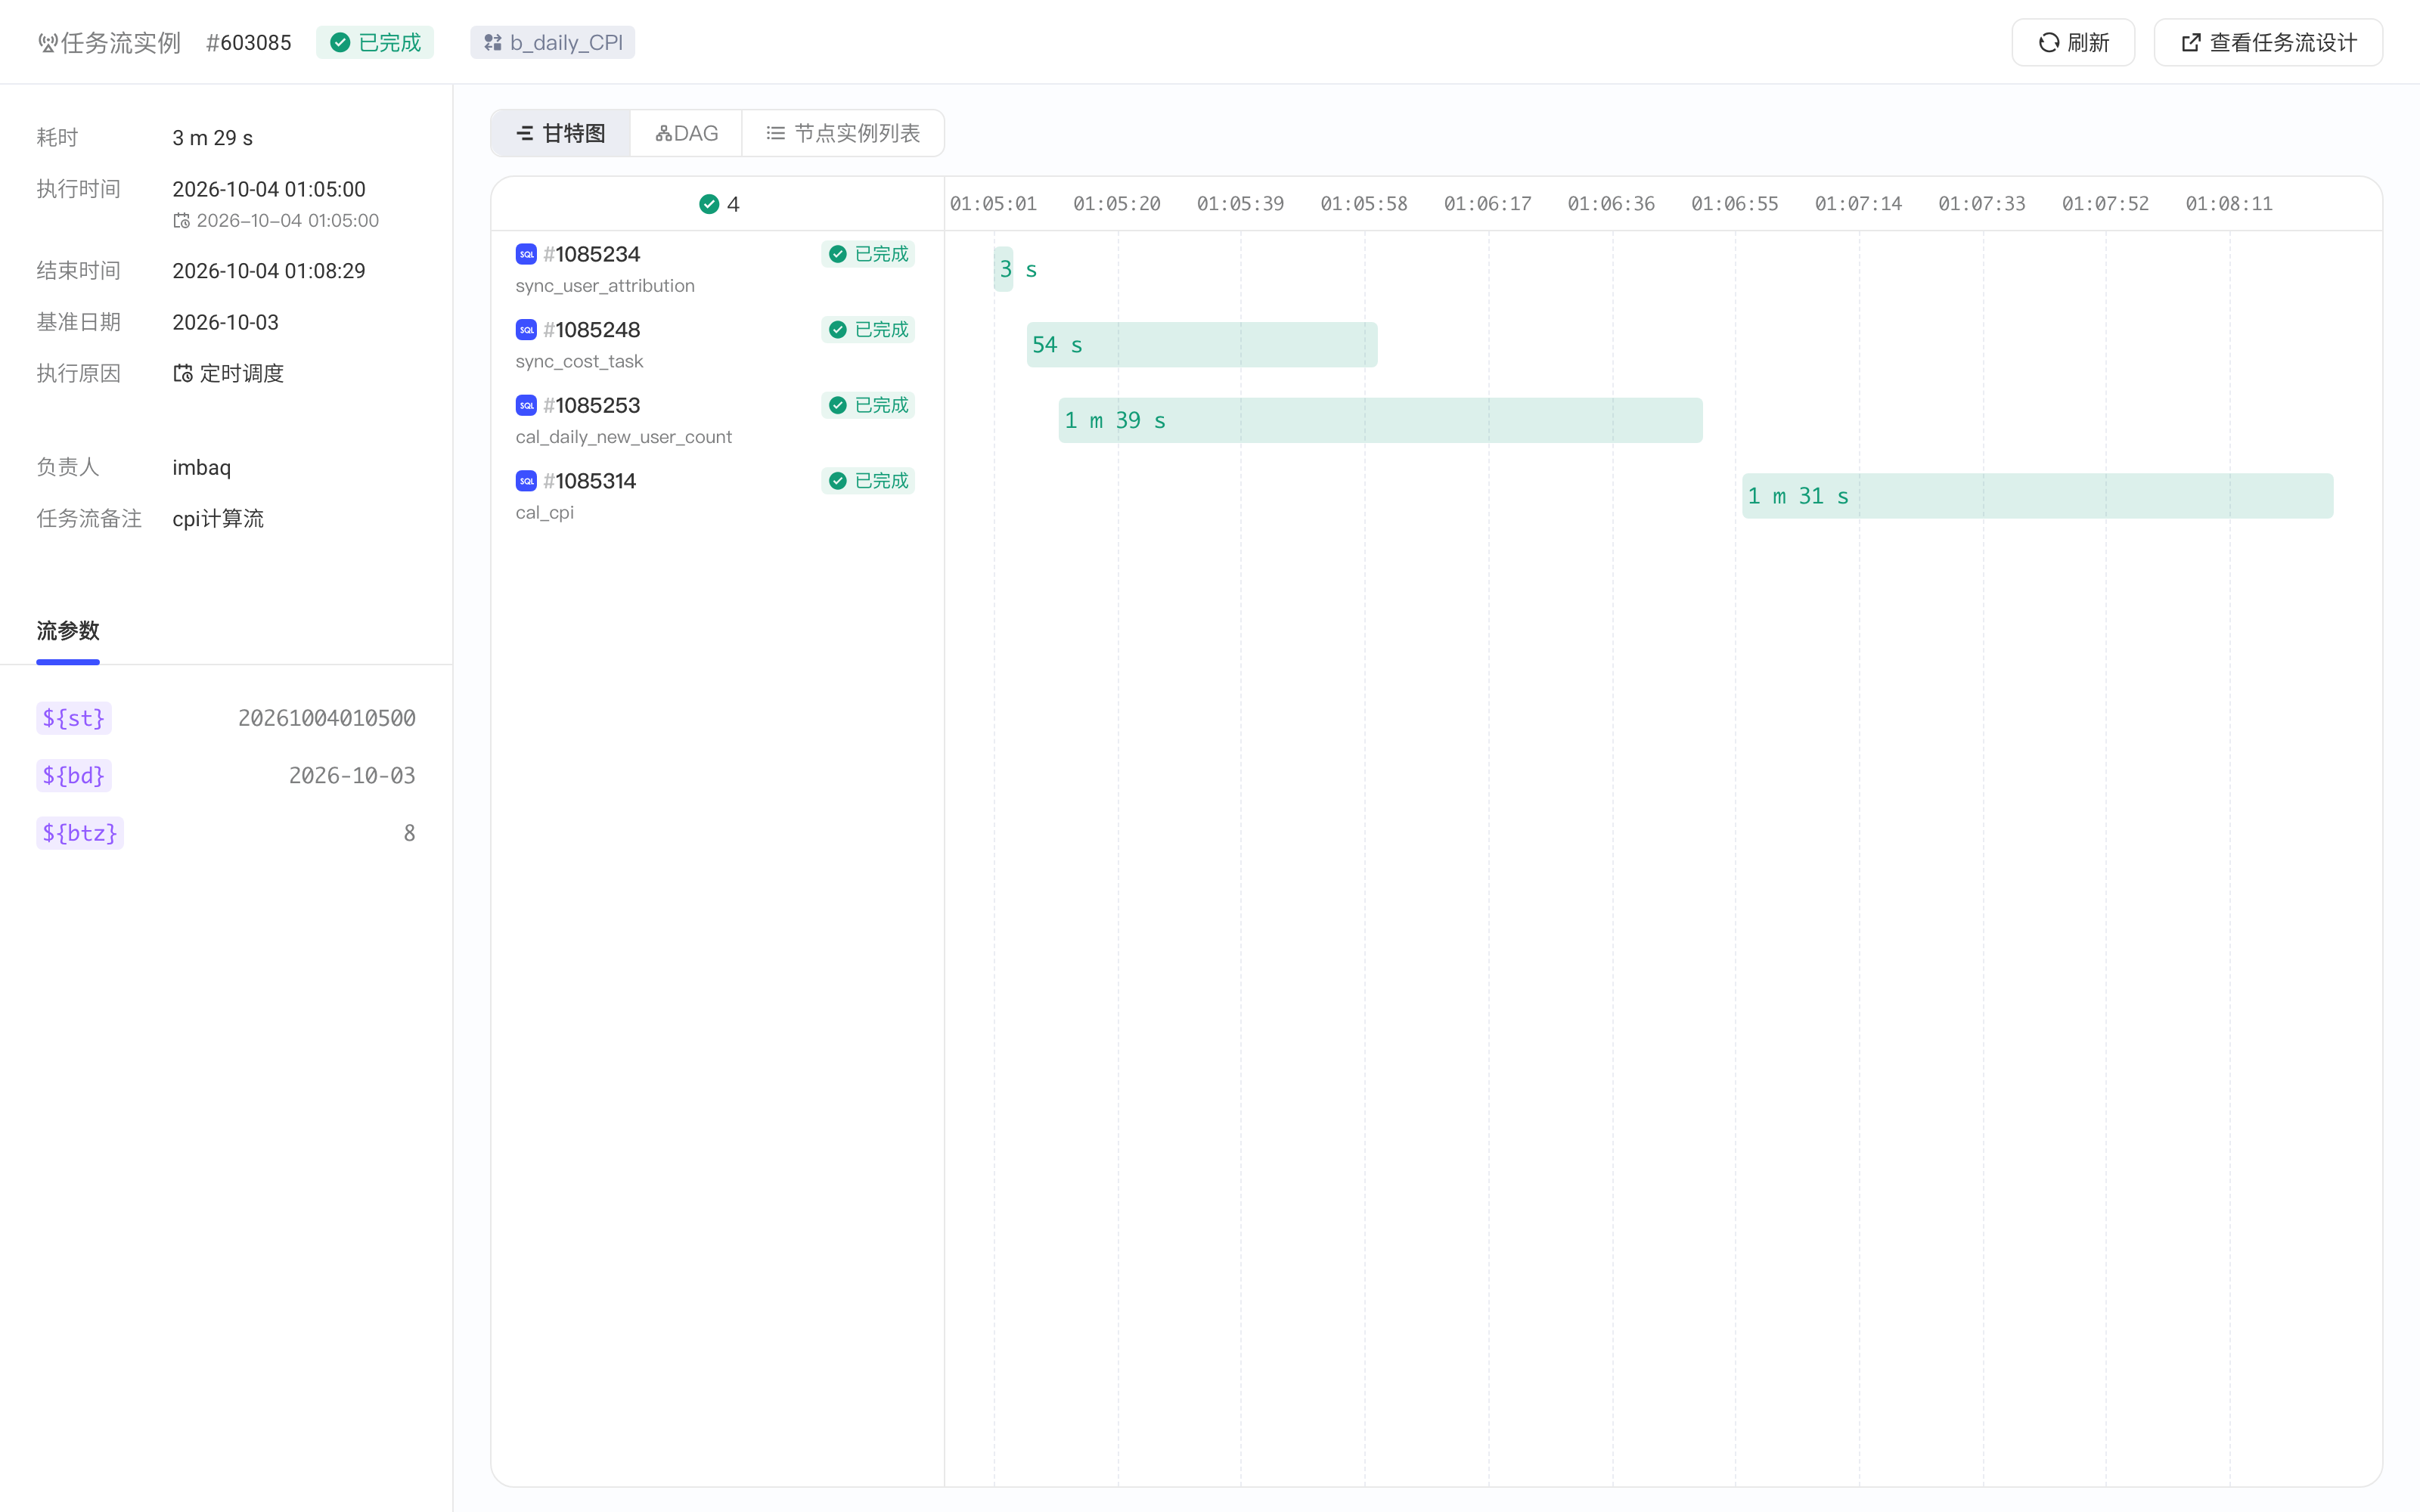This screenshot has height=1512, width=2420.
Task: Open node instance #1085253
Action: pos(592,405)
